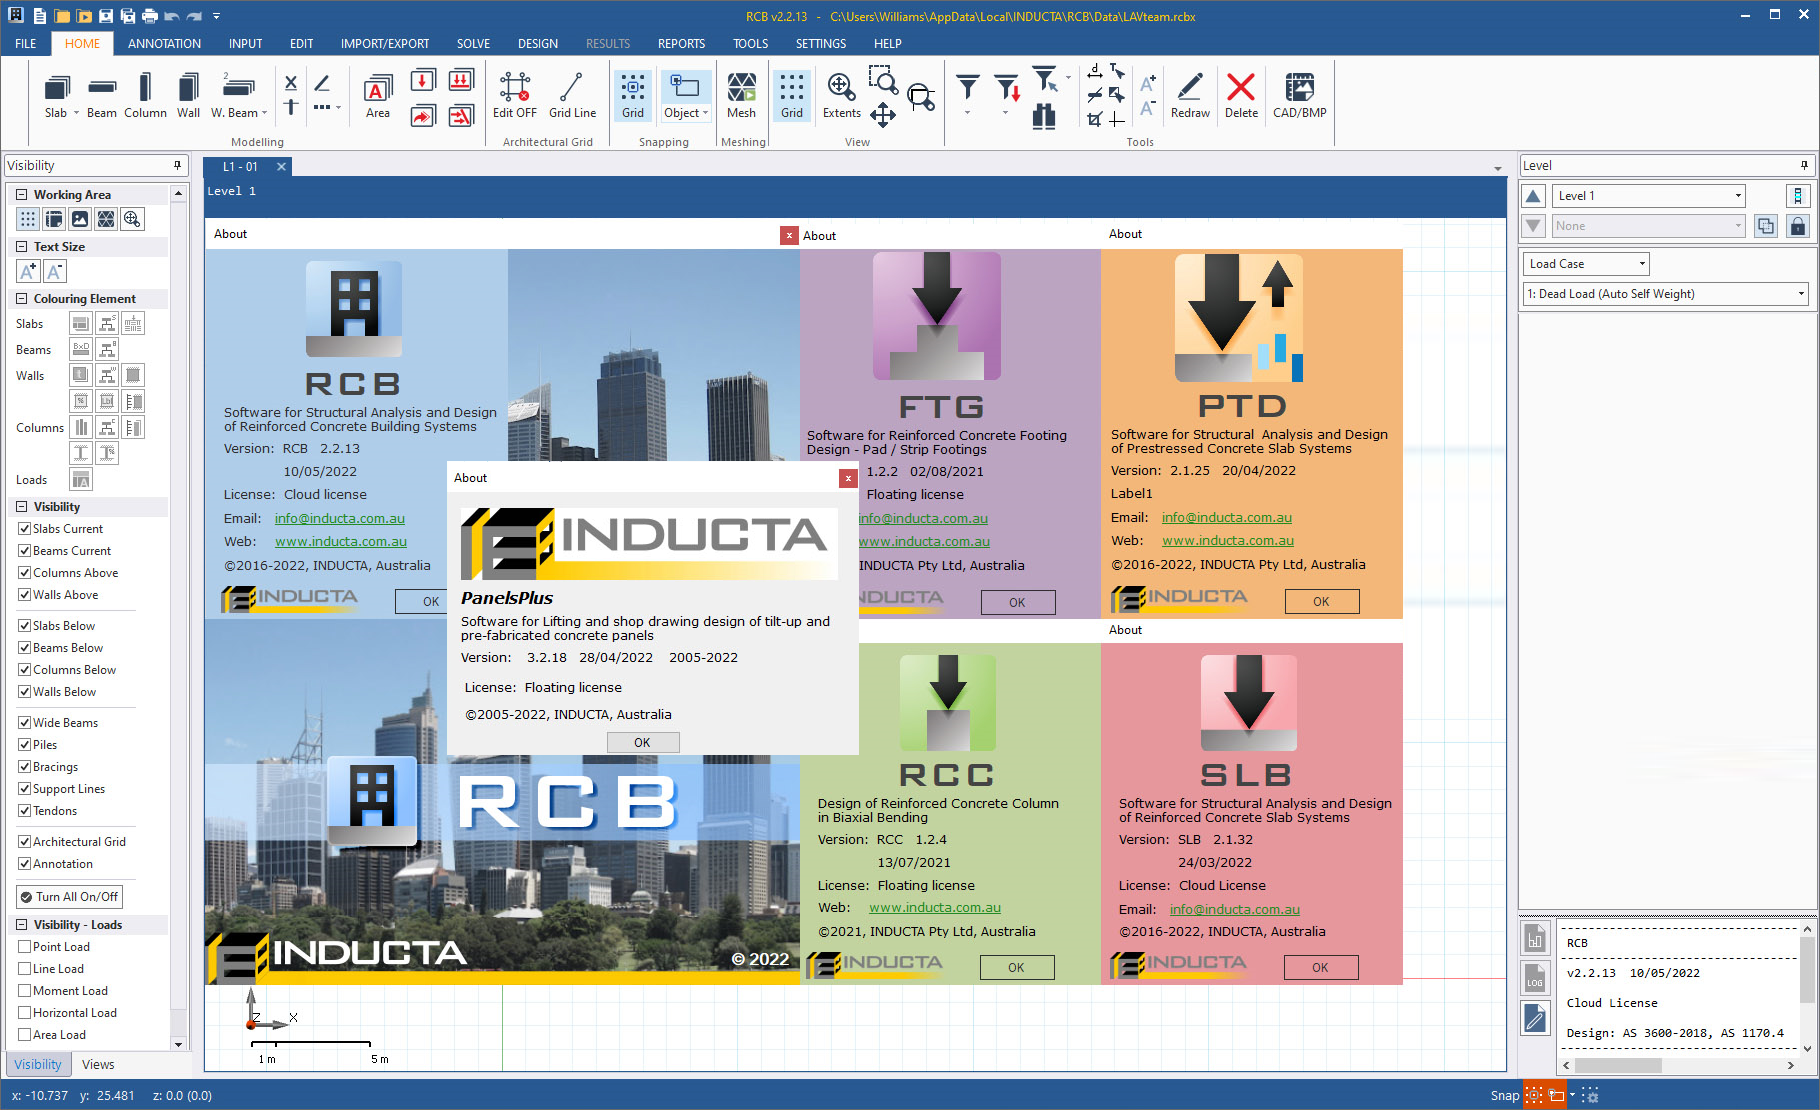This screenshot has width=1820, height=1110.
Task: Click OK in the SLB About dialog
Action: (1320, 968)
